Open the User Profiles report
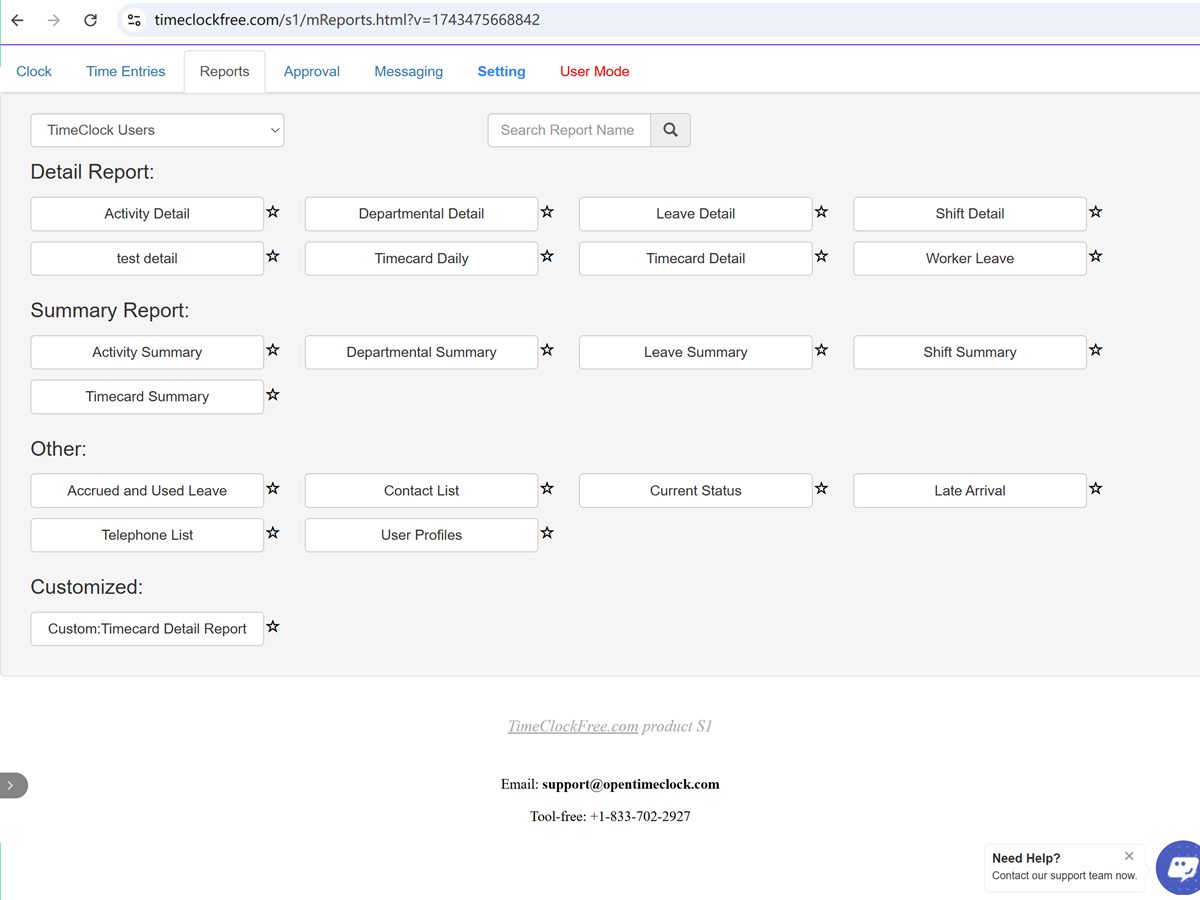 coord(421,535)
